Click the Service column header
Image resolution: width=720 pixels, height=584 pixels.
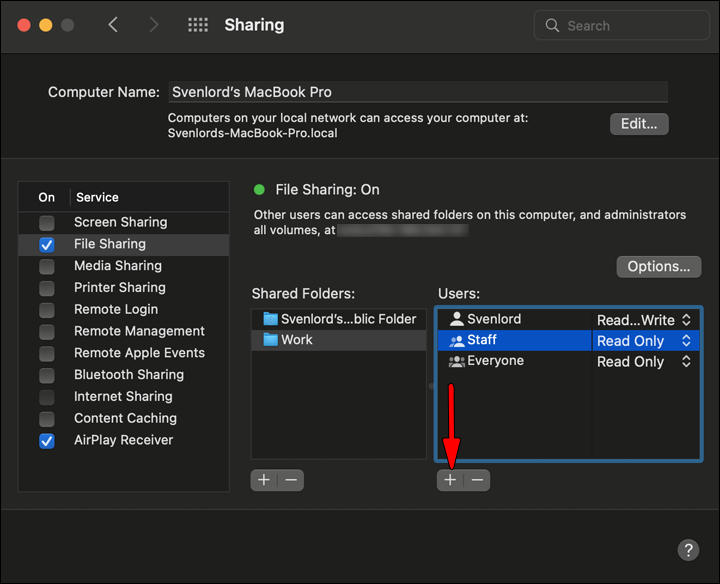(149, 197)
